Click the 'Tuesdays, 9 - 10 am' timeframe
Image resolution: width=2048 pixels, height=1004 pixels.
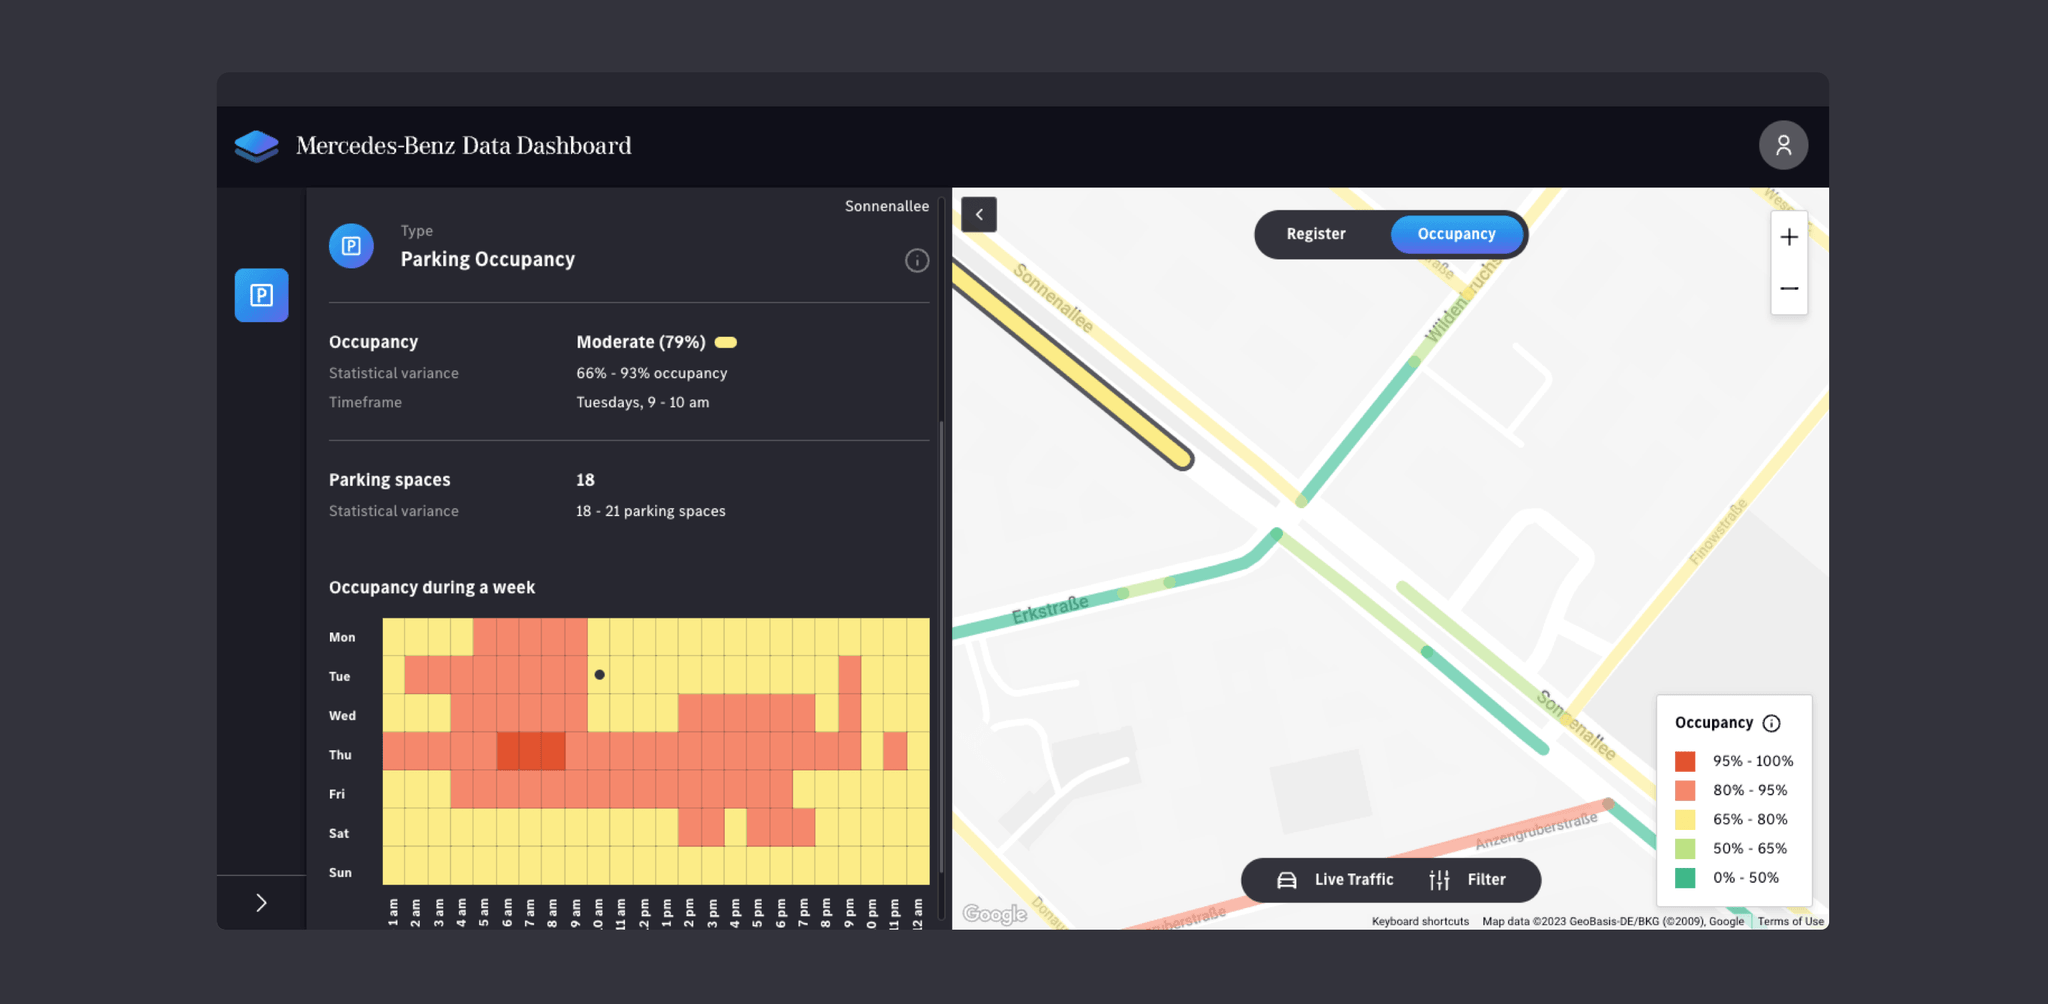pos(643,402)
